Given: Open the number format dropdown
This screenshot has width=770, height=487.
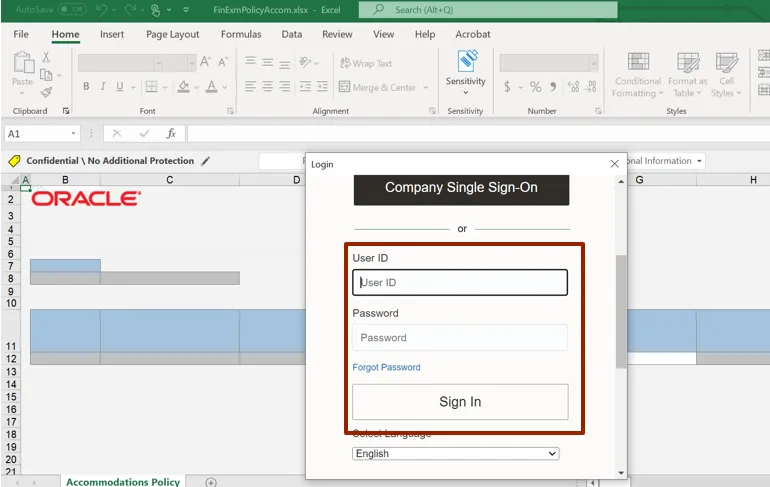Looking at the screenshot, I should (x=590, y=62).
